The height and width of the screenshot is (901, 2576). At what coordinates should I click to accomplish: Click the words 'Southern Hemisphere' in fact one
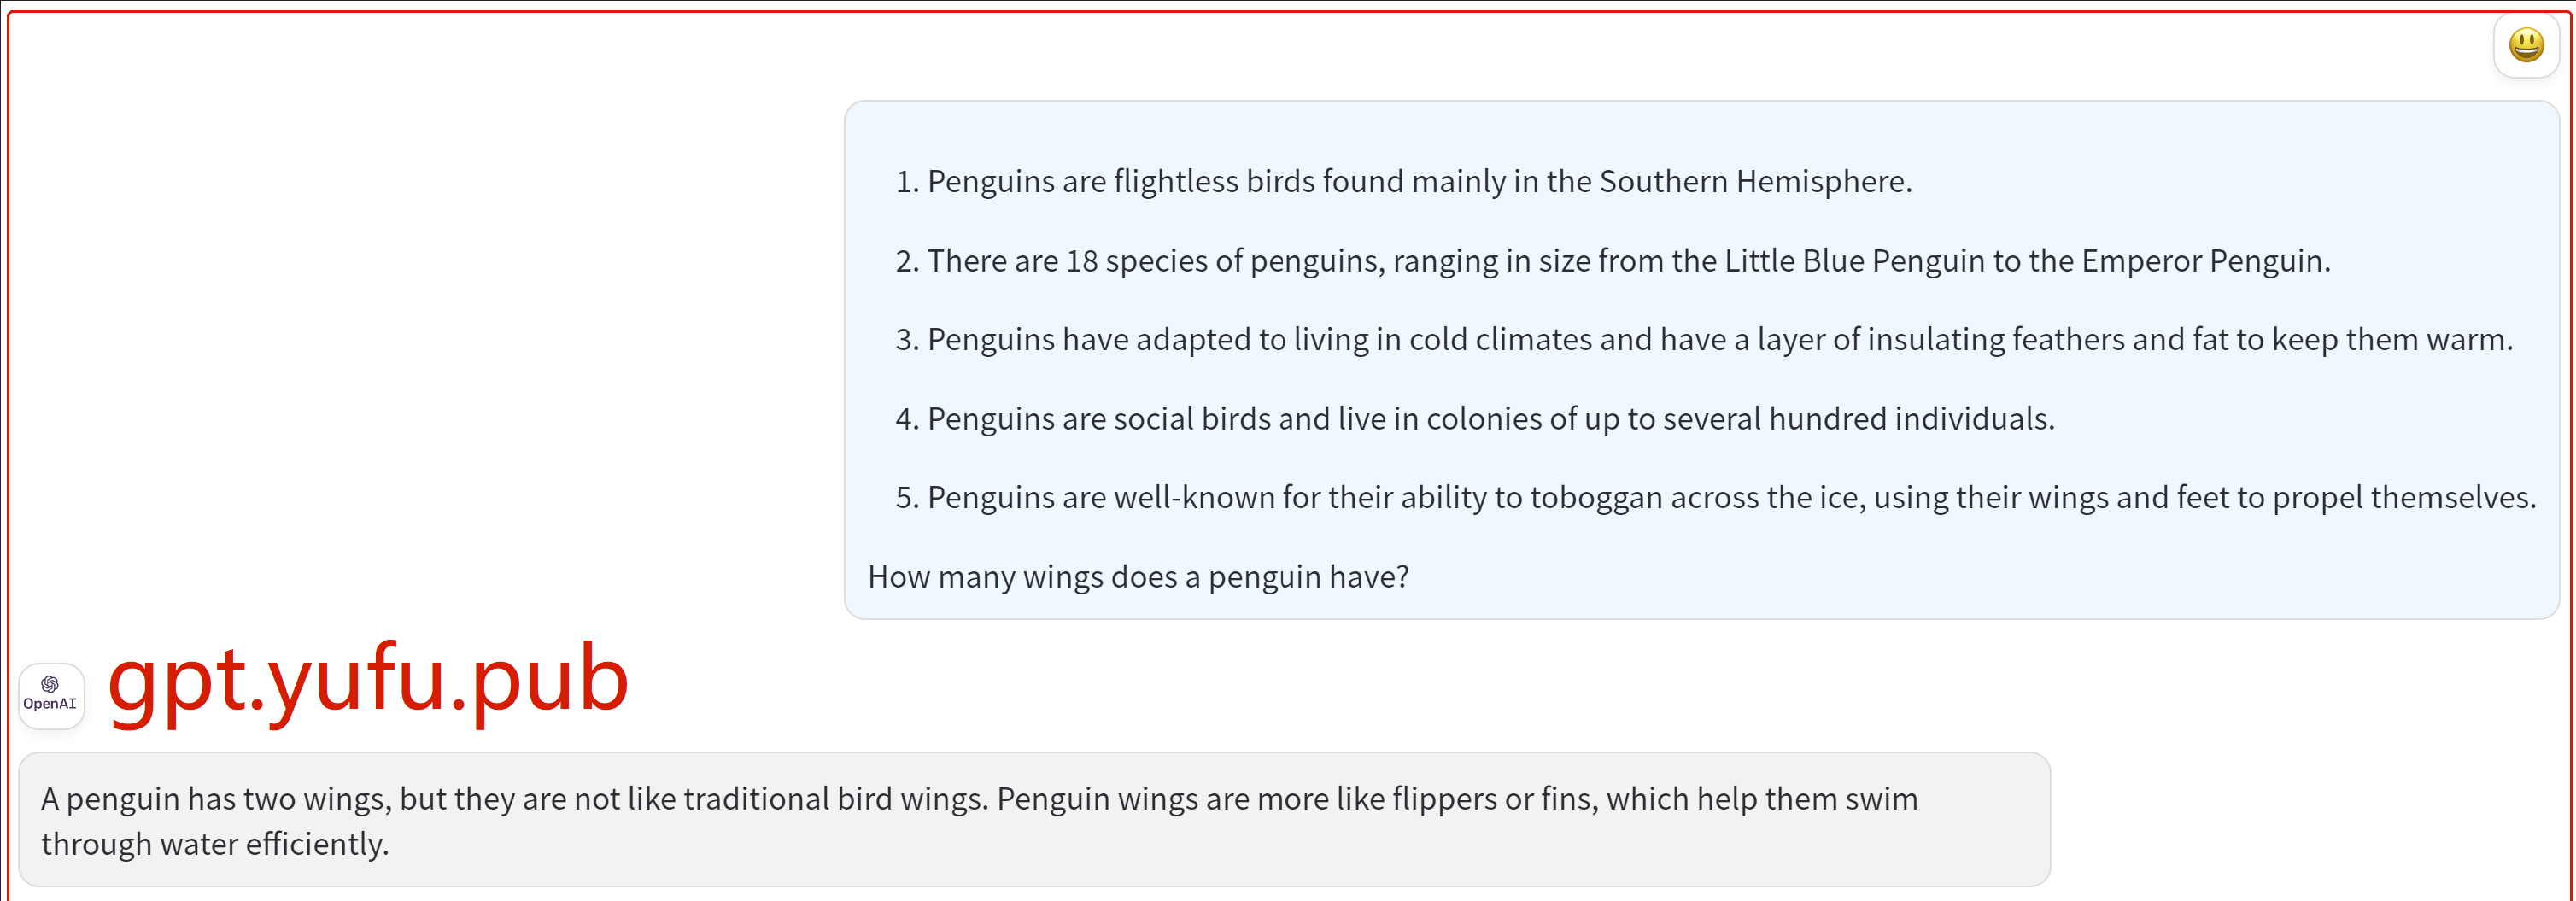(1754, 181)
